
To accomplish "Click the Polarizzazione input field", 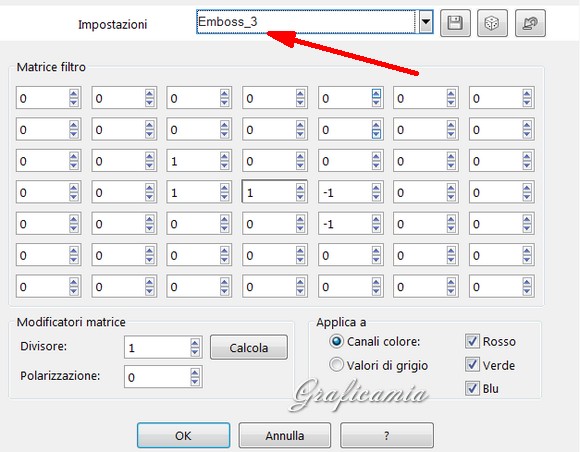I will (157, 377).
